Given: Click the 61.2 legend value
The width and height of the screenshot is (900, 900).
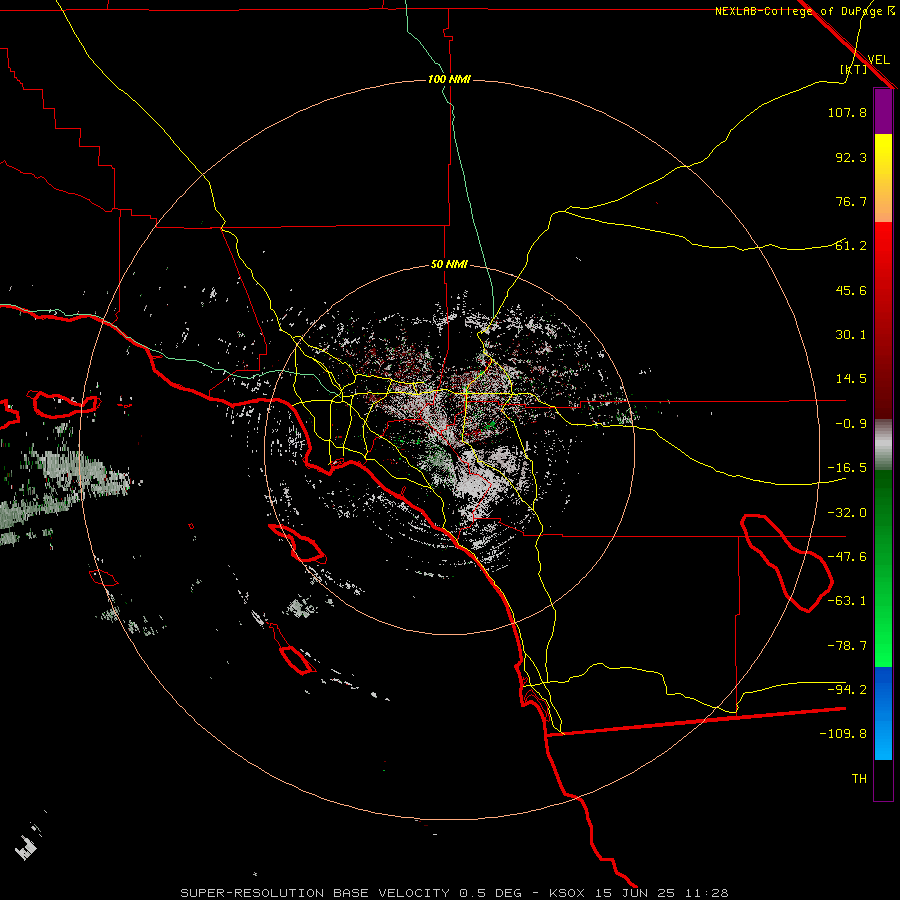Looking at the screenshot, I should coord(851,246).
